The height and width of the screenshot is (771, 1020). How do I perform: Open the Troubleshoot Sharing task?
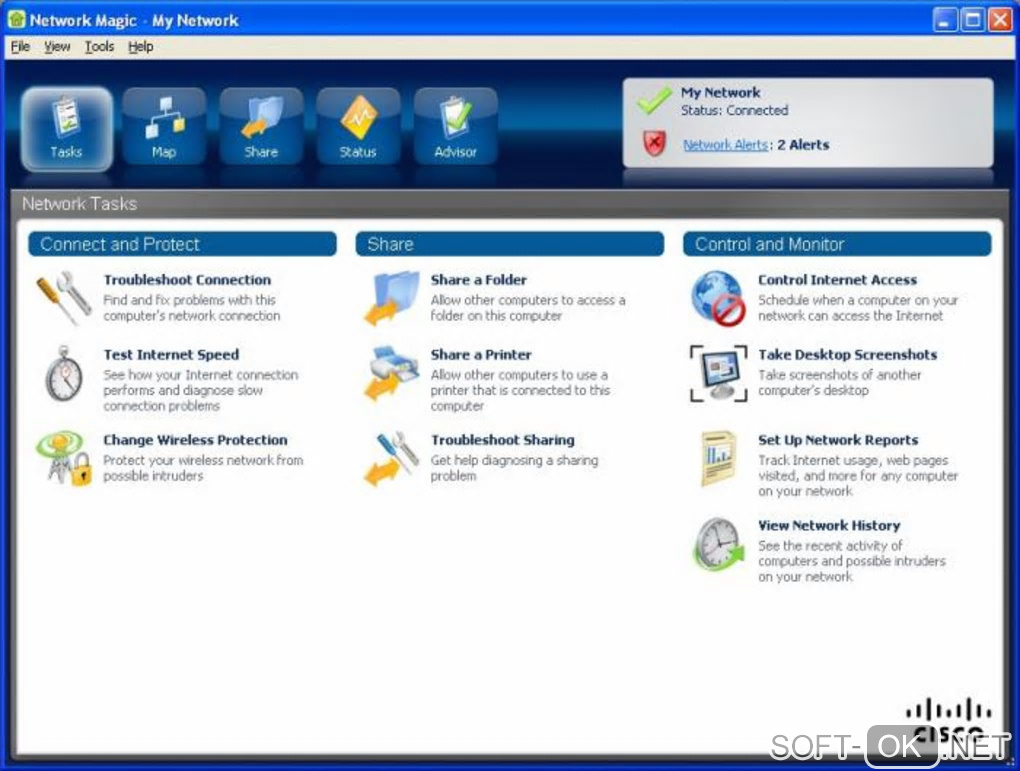tap(503, 440)
